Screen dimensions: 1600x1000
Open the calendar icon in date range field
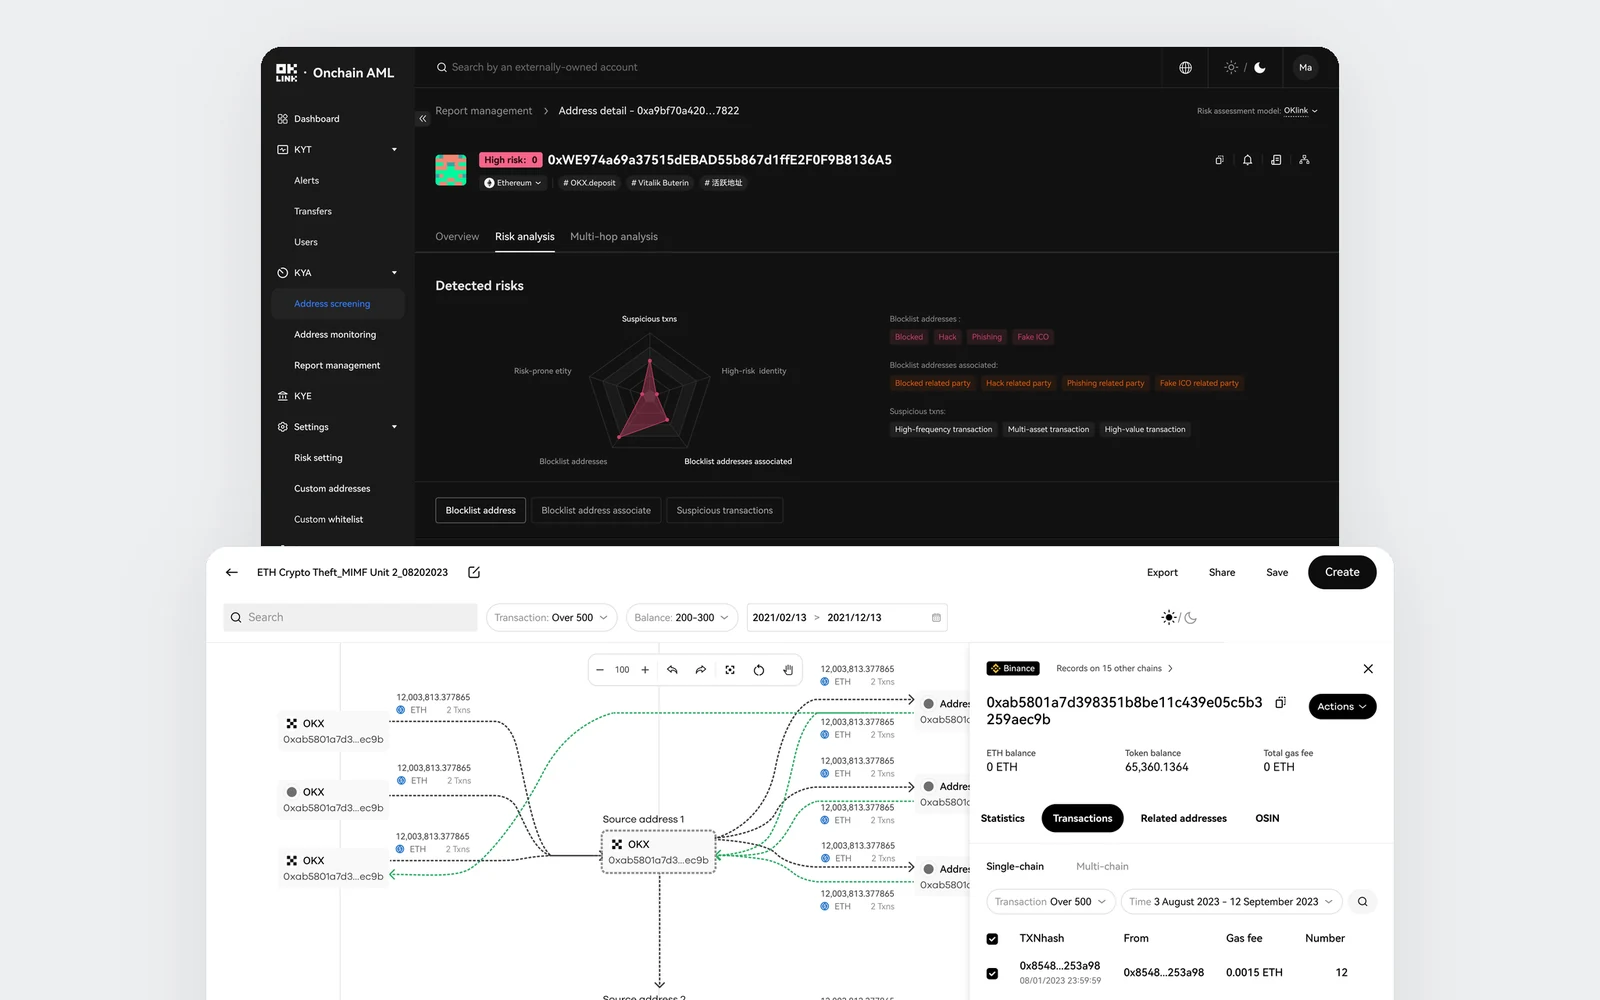pyautogui.click(x=936, y=618)
